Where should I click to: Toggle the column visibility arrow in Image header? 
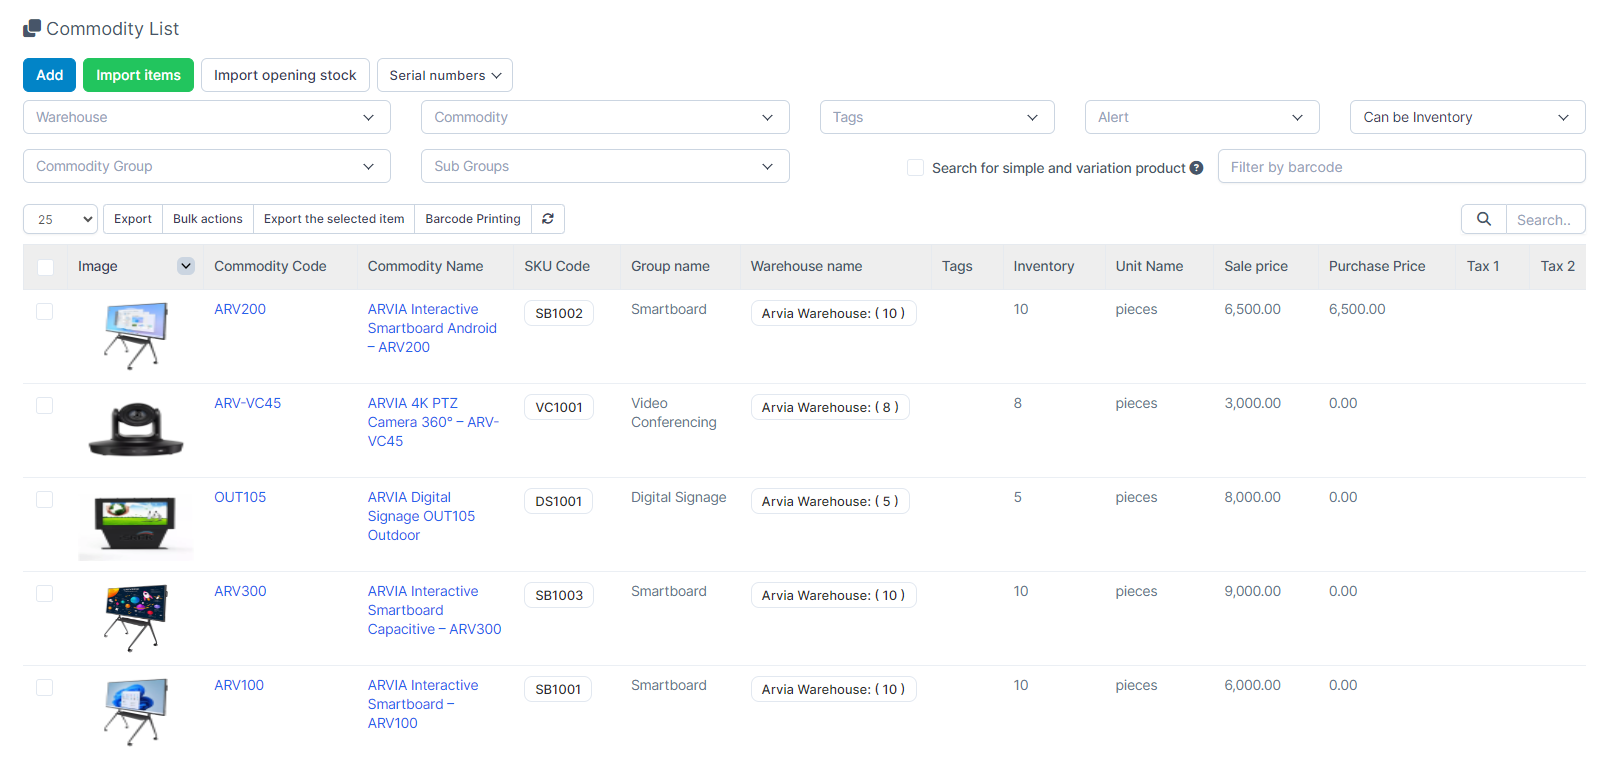[x=186, y=266]
